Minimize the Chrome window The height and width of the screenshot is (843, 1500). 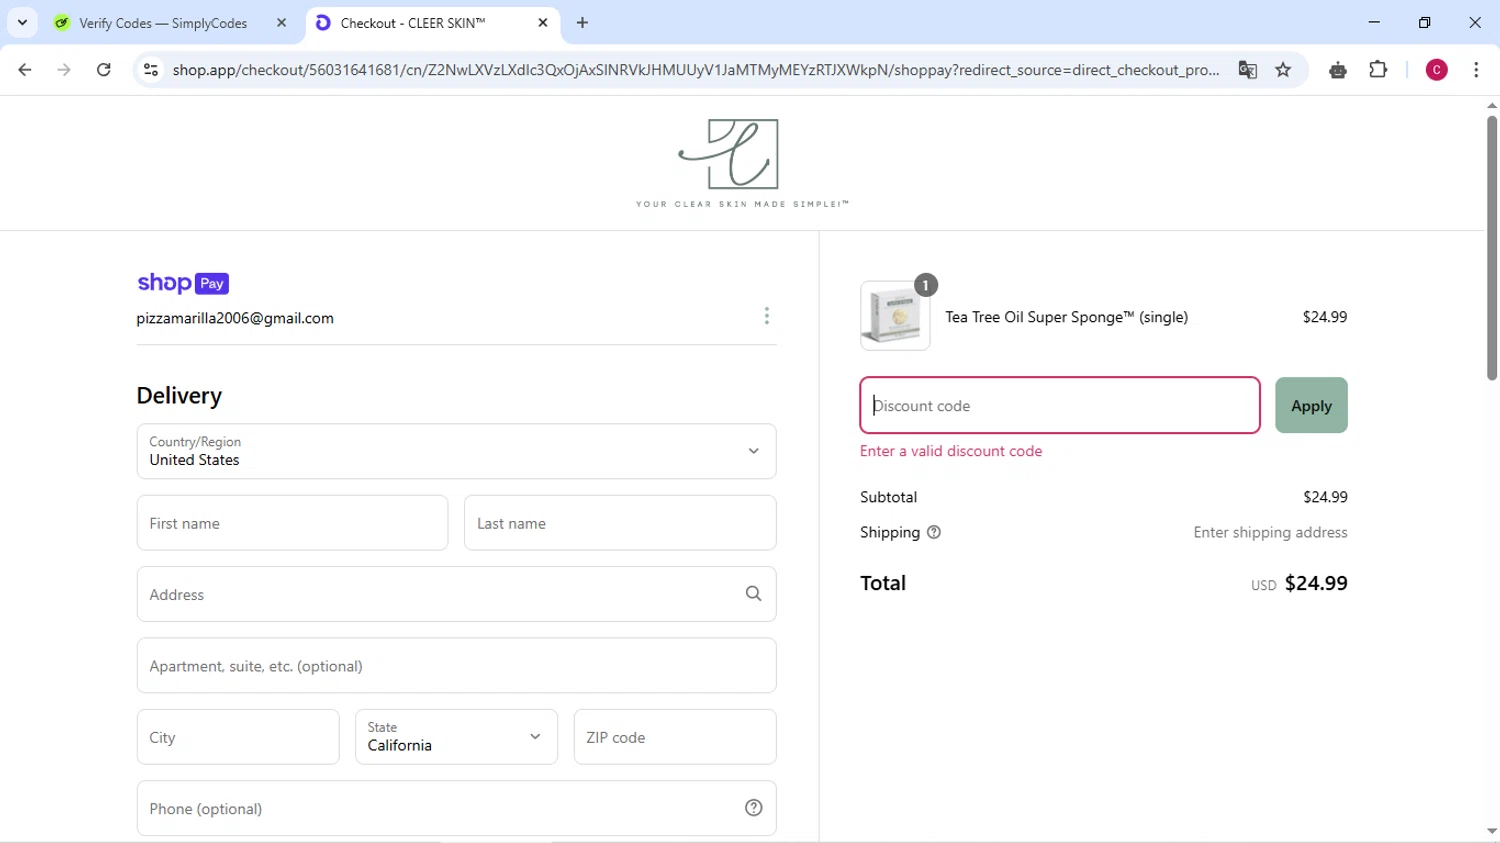[x=1374, y=22]
